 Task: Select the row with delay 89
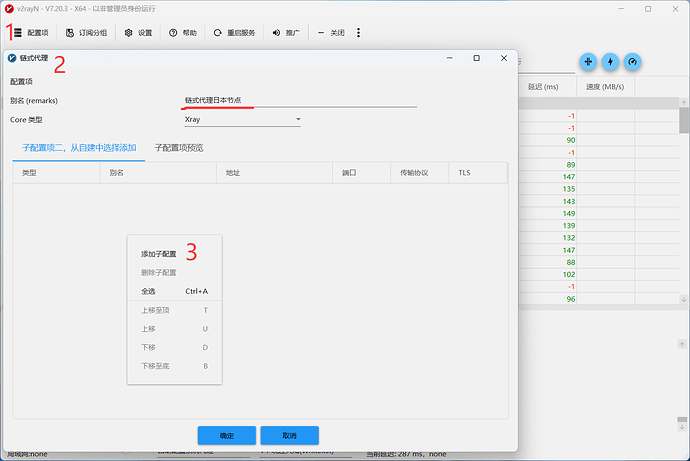598,165
